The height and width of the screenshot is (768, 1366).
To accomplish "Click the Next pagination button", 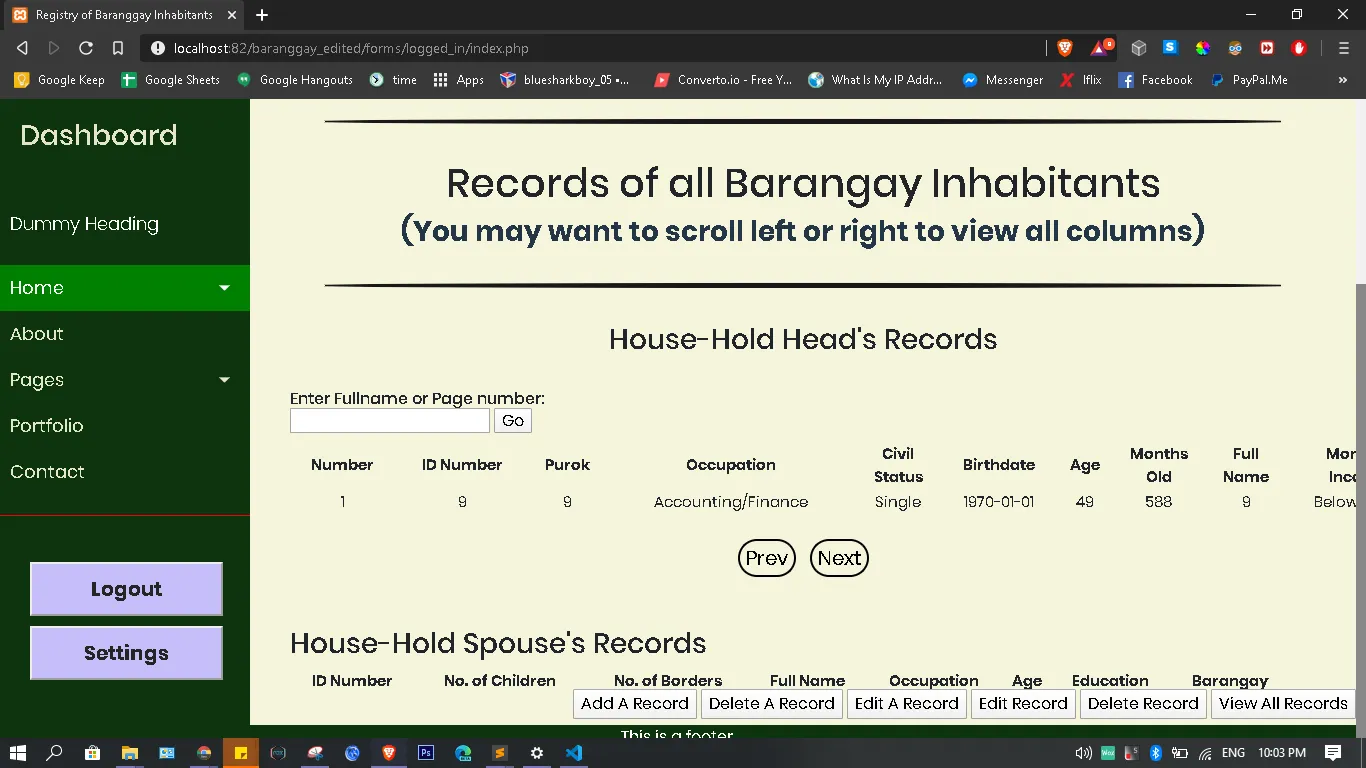I will [x=839, y=558].
